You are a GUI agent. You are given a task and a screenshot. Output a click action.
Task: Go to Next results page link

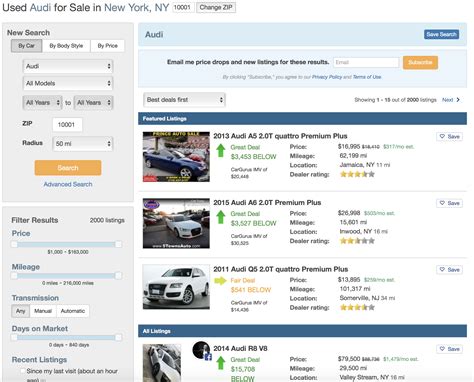pyautogui.click(x=447, y=100)
